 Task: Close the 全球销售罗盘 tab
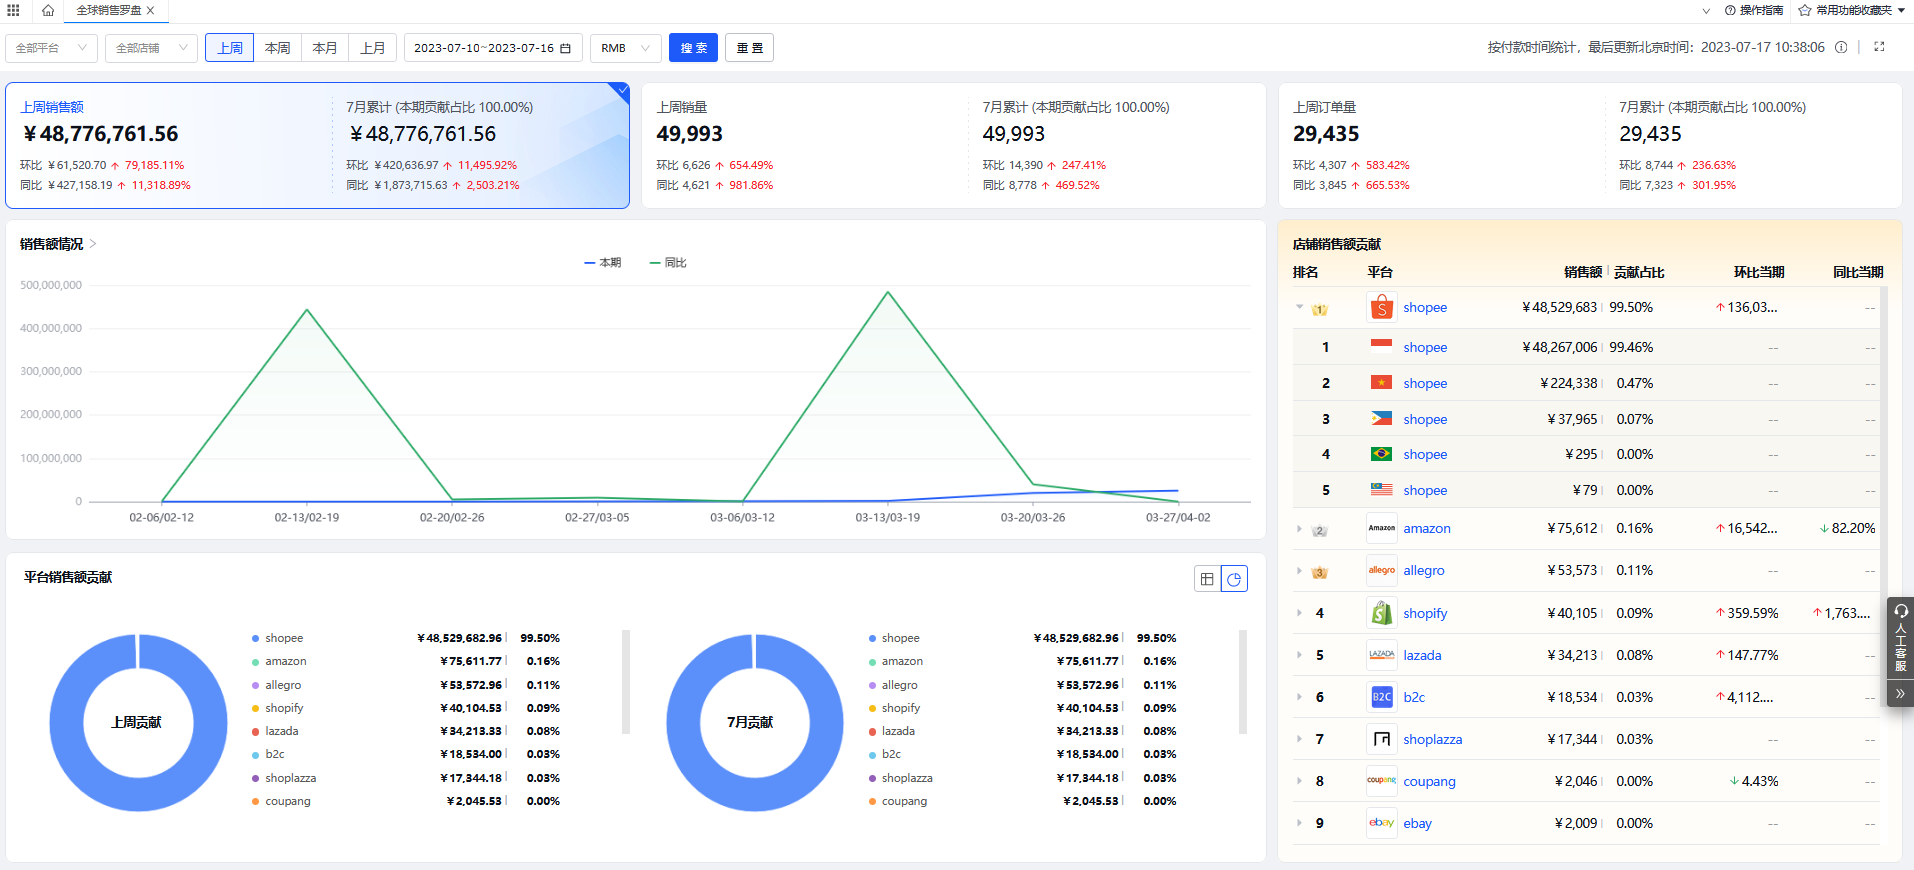[151, 10]
